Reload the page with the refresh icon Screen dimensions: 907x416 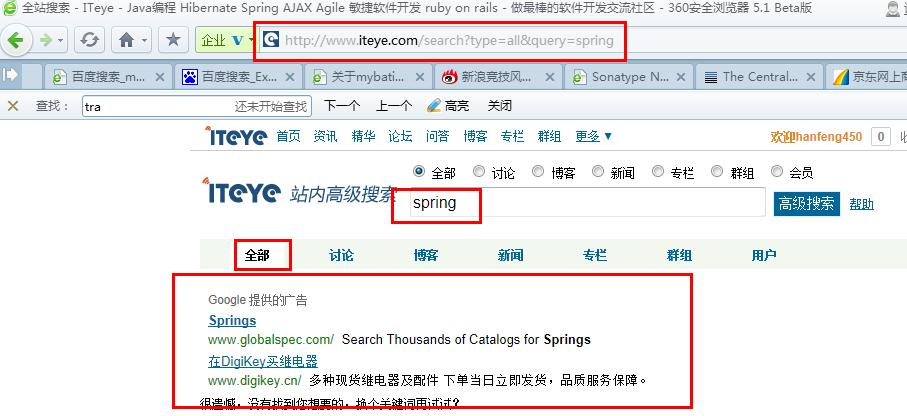[x=89, y=40]
